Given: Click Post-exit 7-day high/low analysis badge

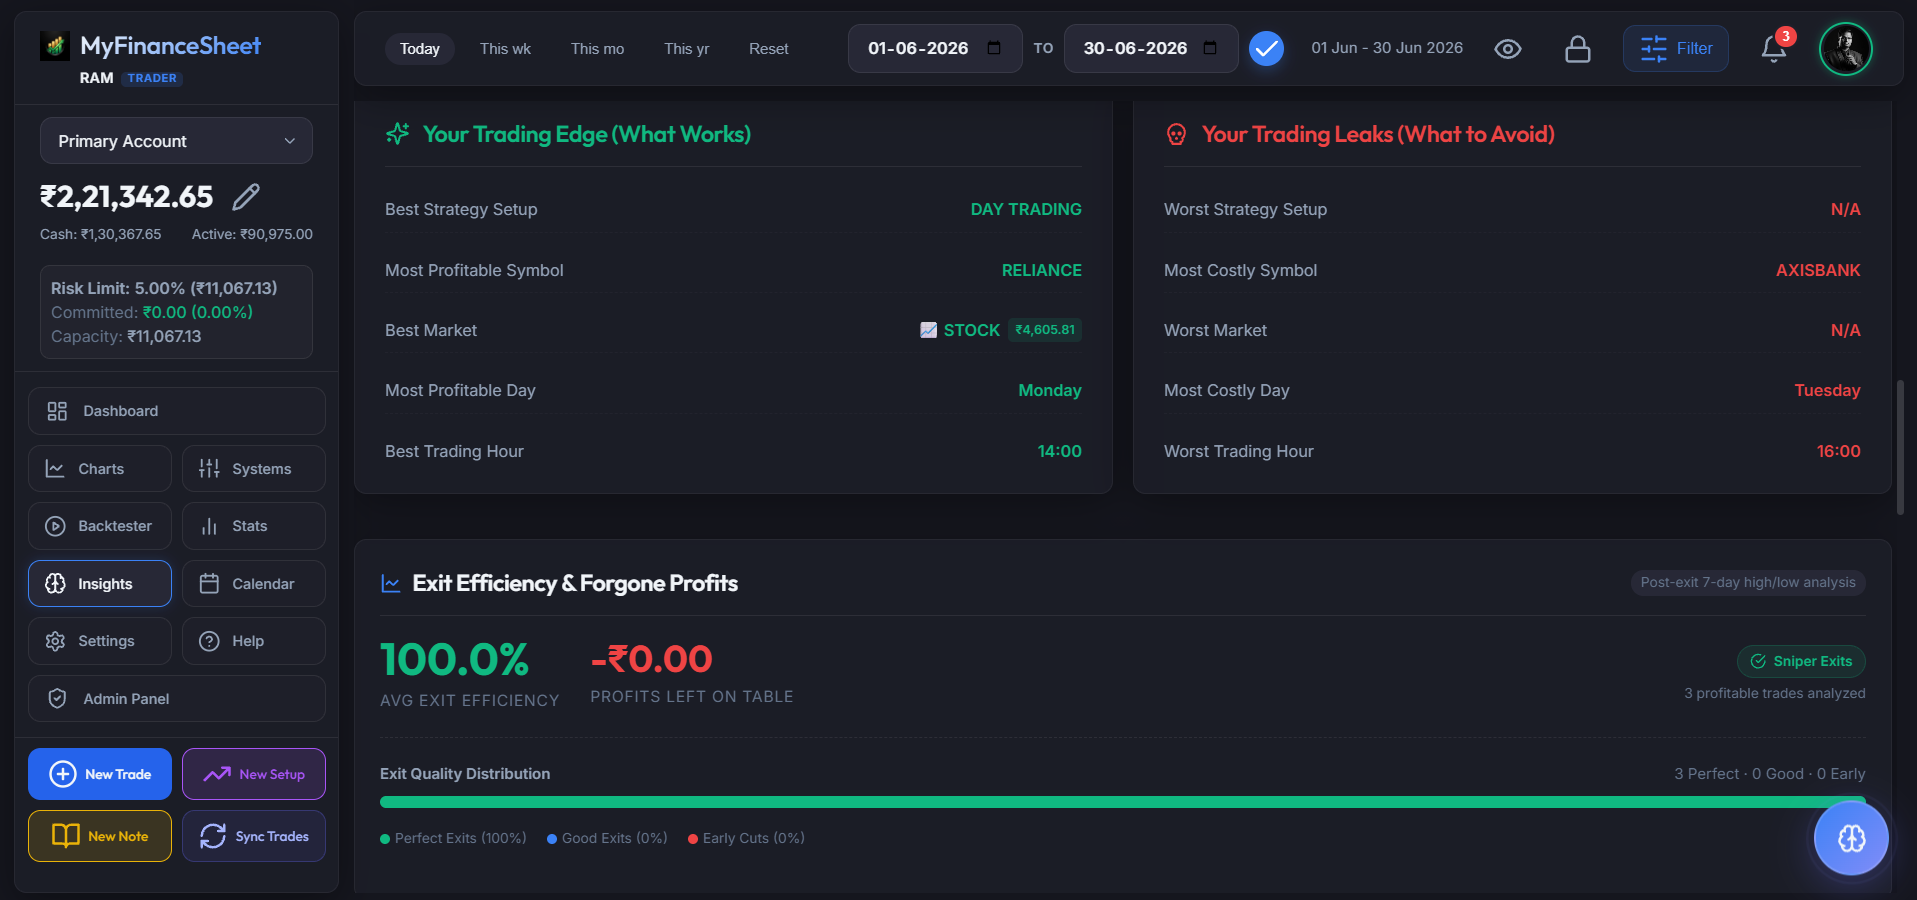Looking at the screenshot, I should (x=1748, y=583).
